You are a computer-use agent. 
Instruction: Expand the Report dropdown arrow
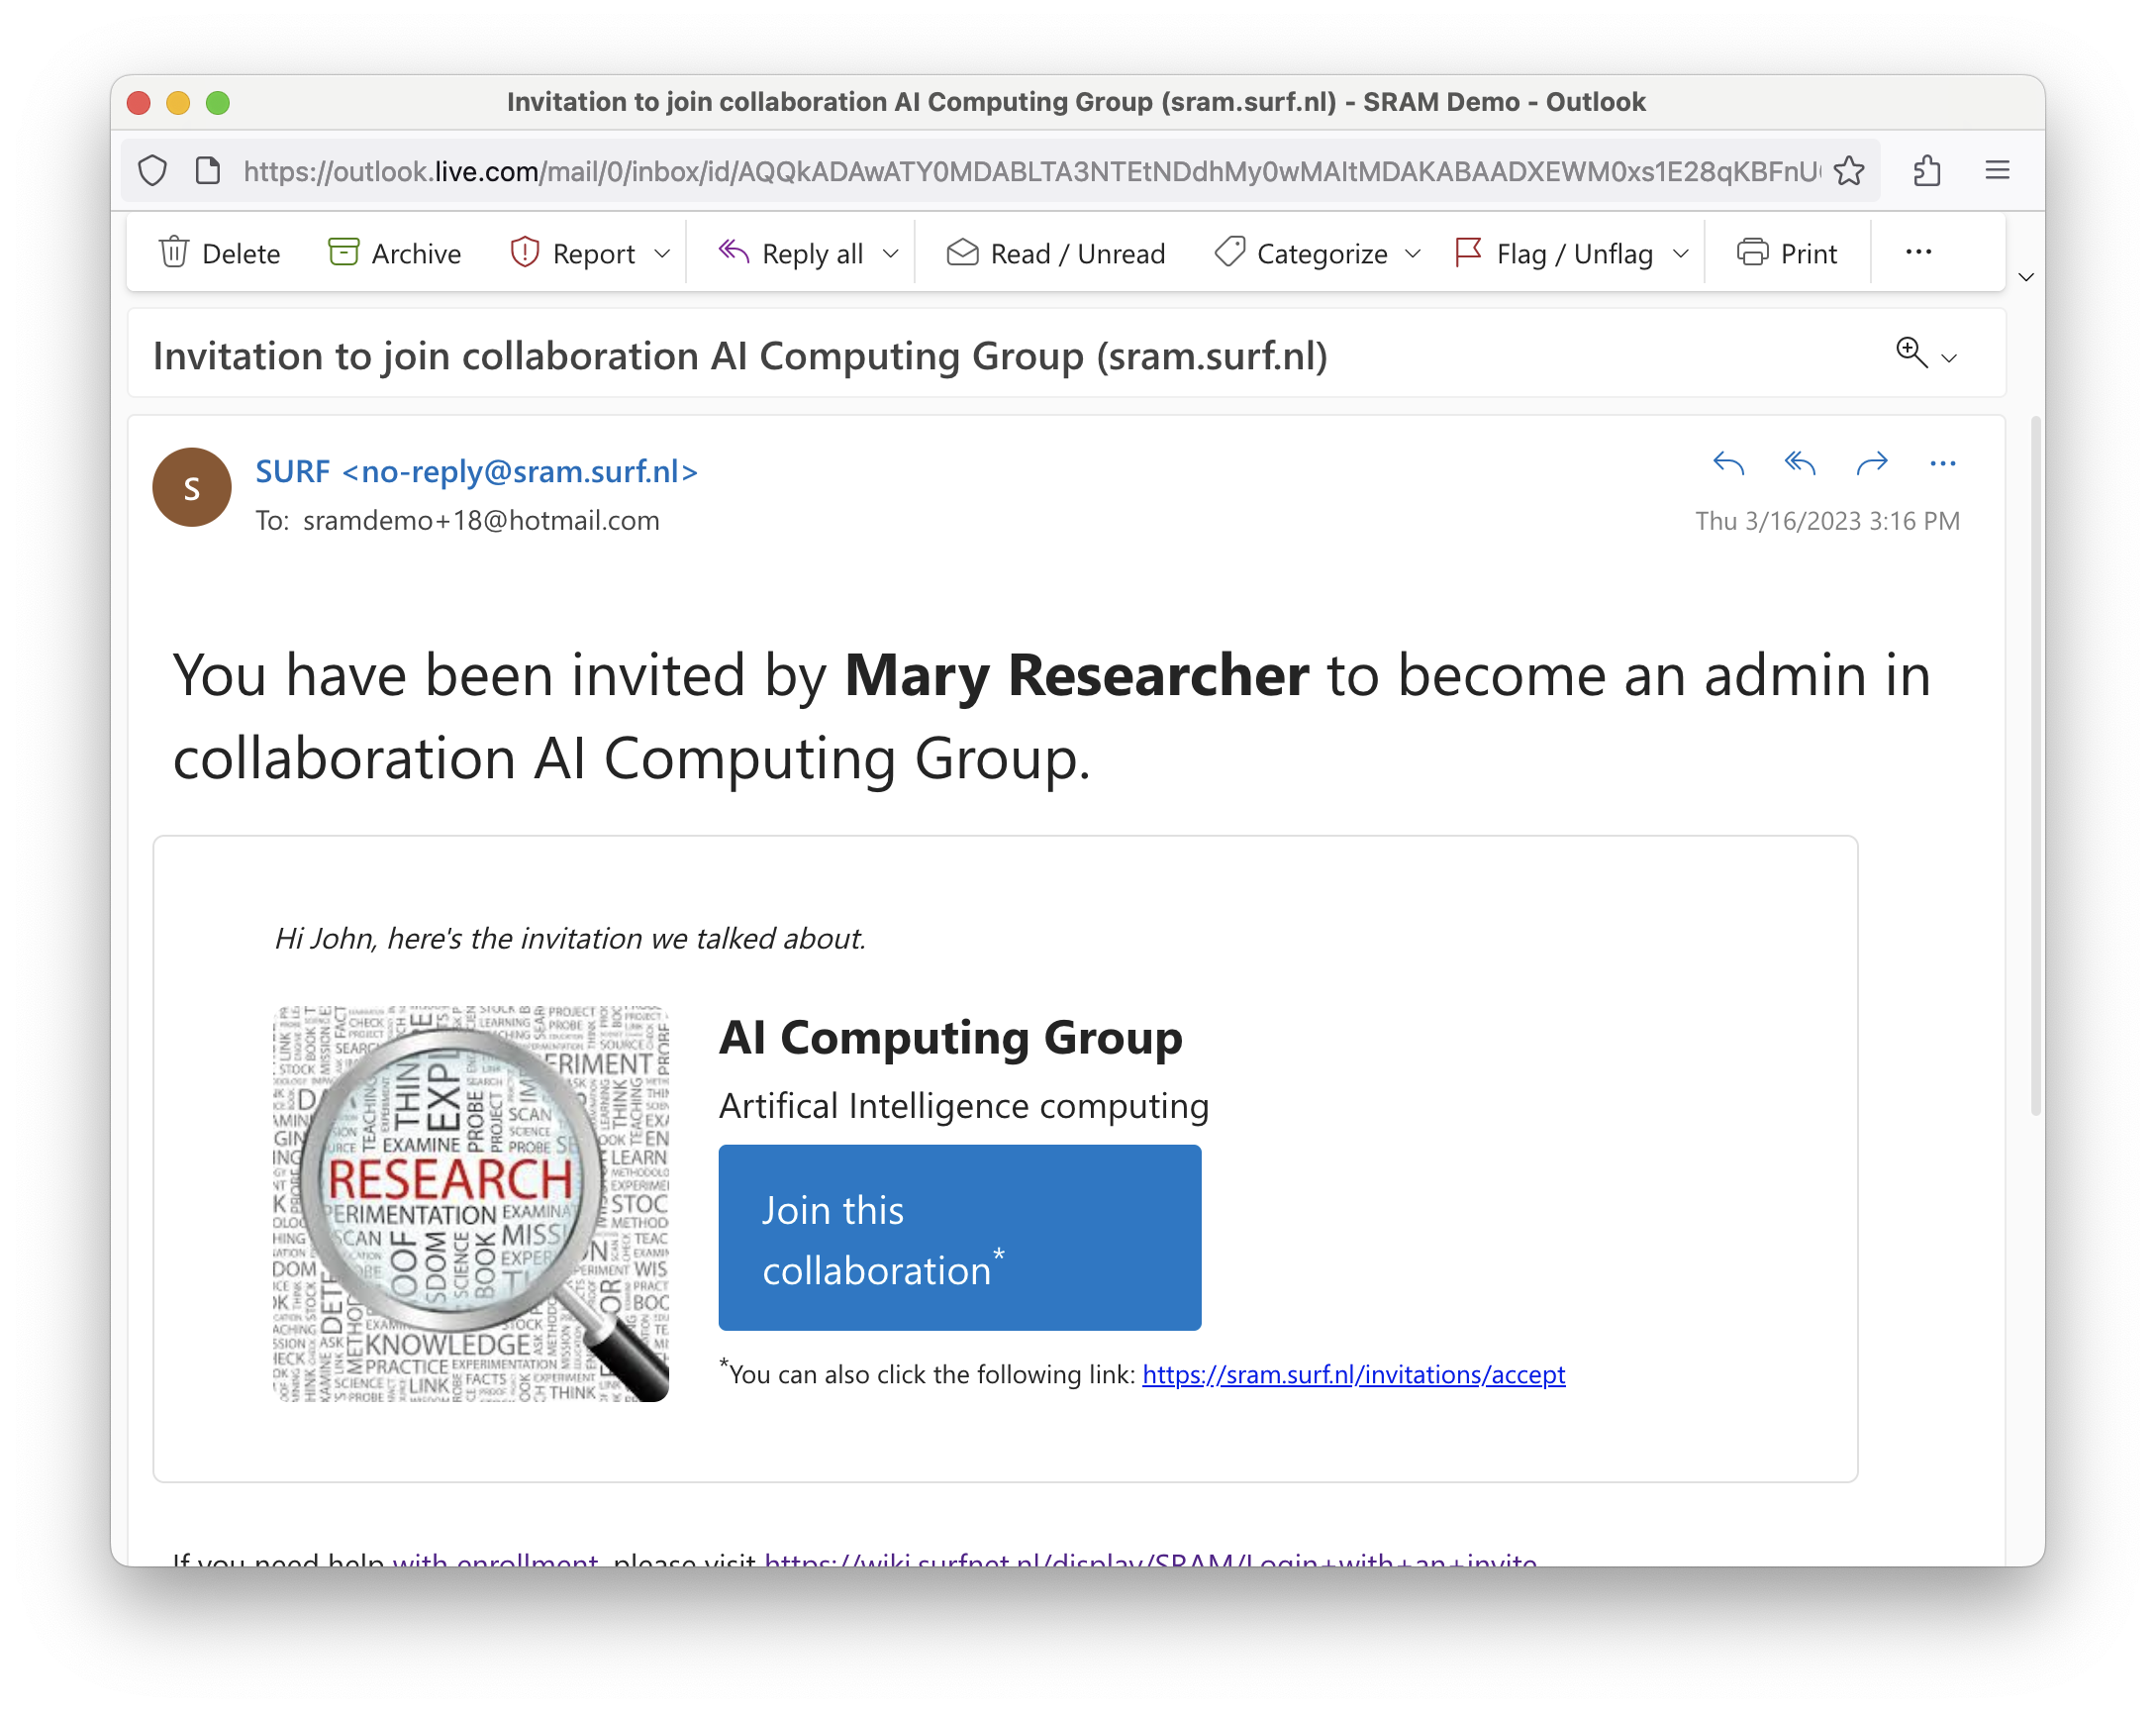(662, 254)
